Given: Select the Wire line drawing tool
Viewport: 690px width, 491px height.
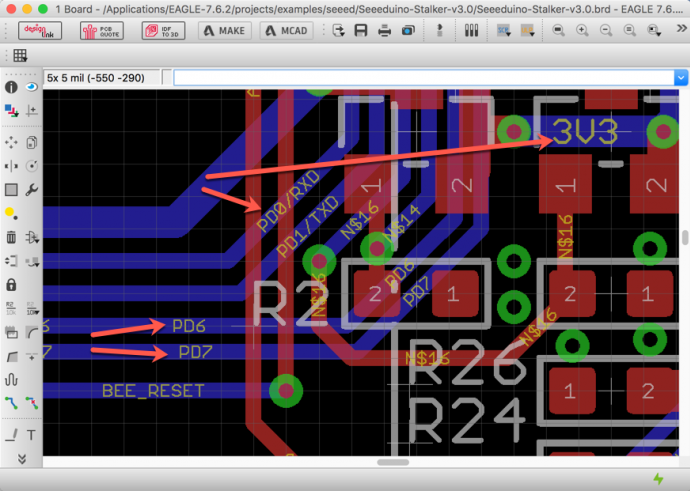Looking at the screenshot, I should (11, 435).
